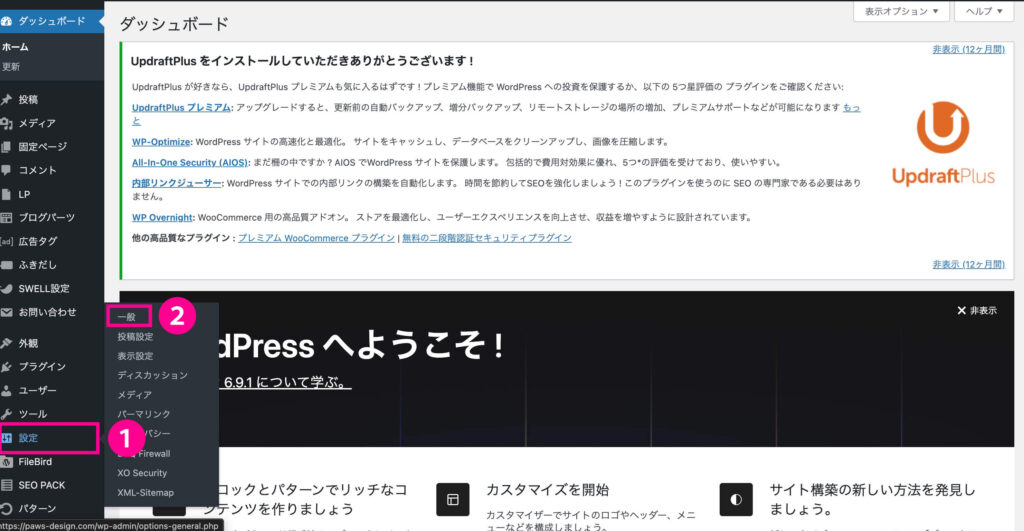Open the 表示オプション dropdown
The height and width of the screenshot is (531, 1024).
coord(901,12)
